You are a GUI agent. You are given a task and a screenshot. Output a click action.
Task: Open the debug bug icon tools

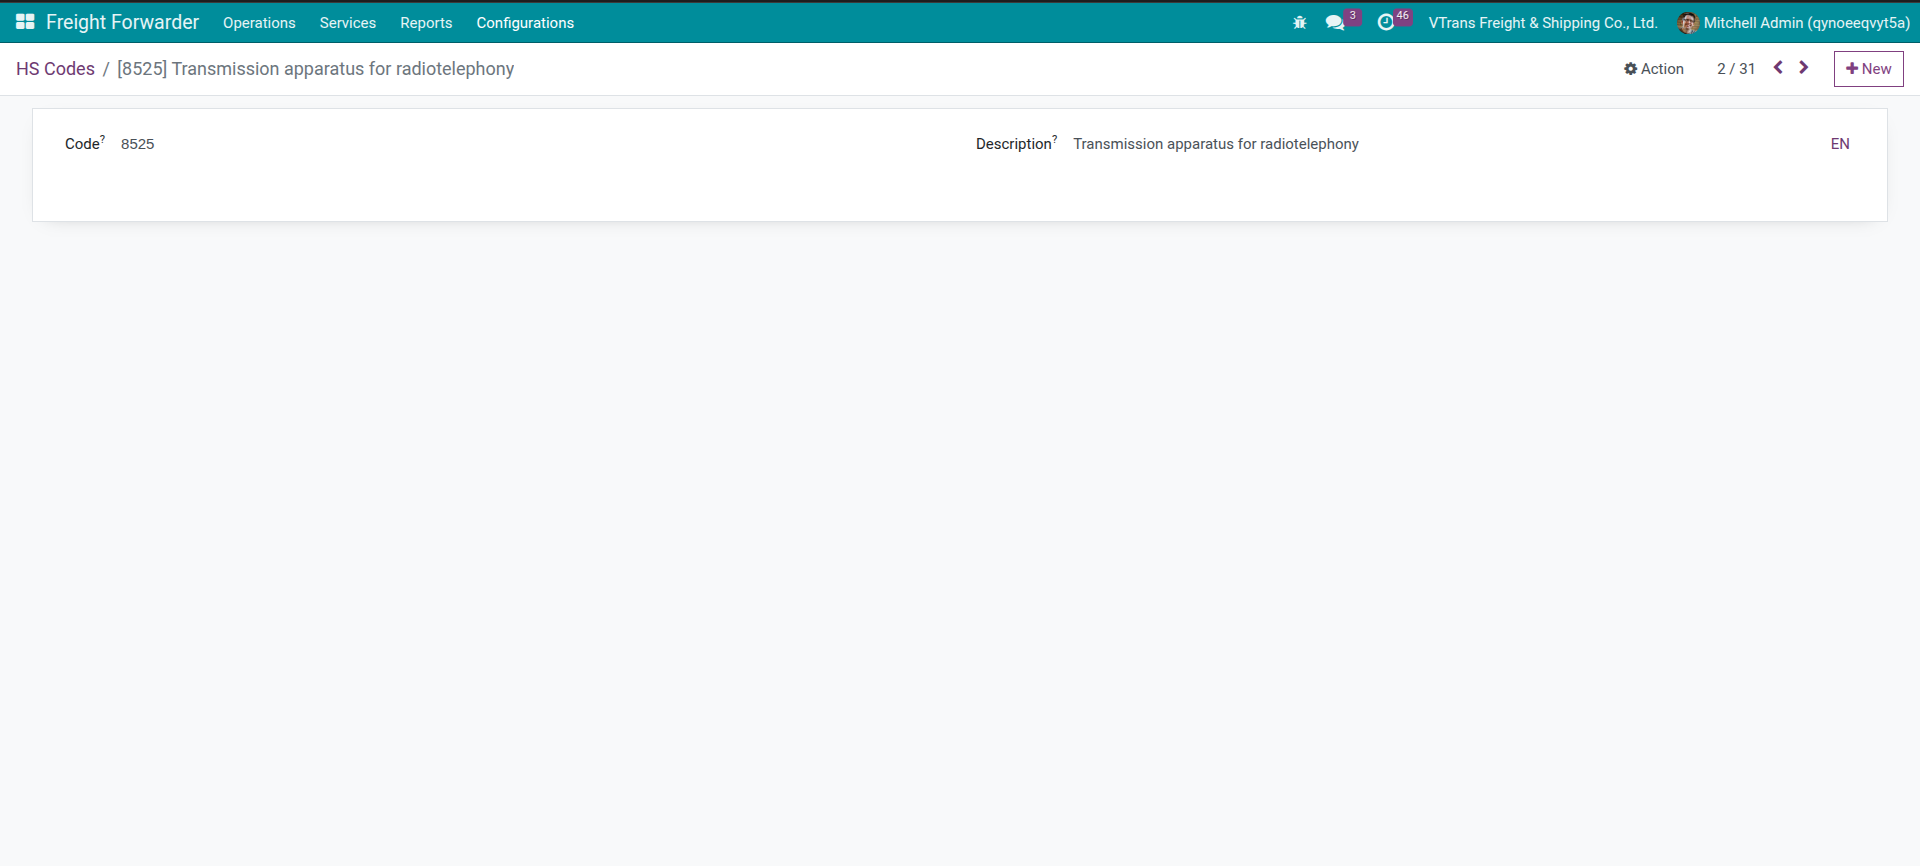coord(1299,22)
